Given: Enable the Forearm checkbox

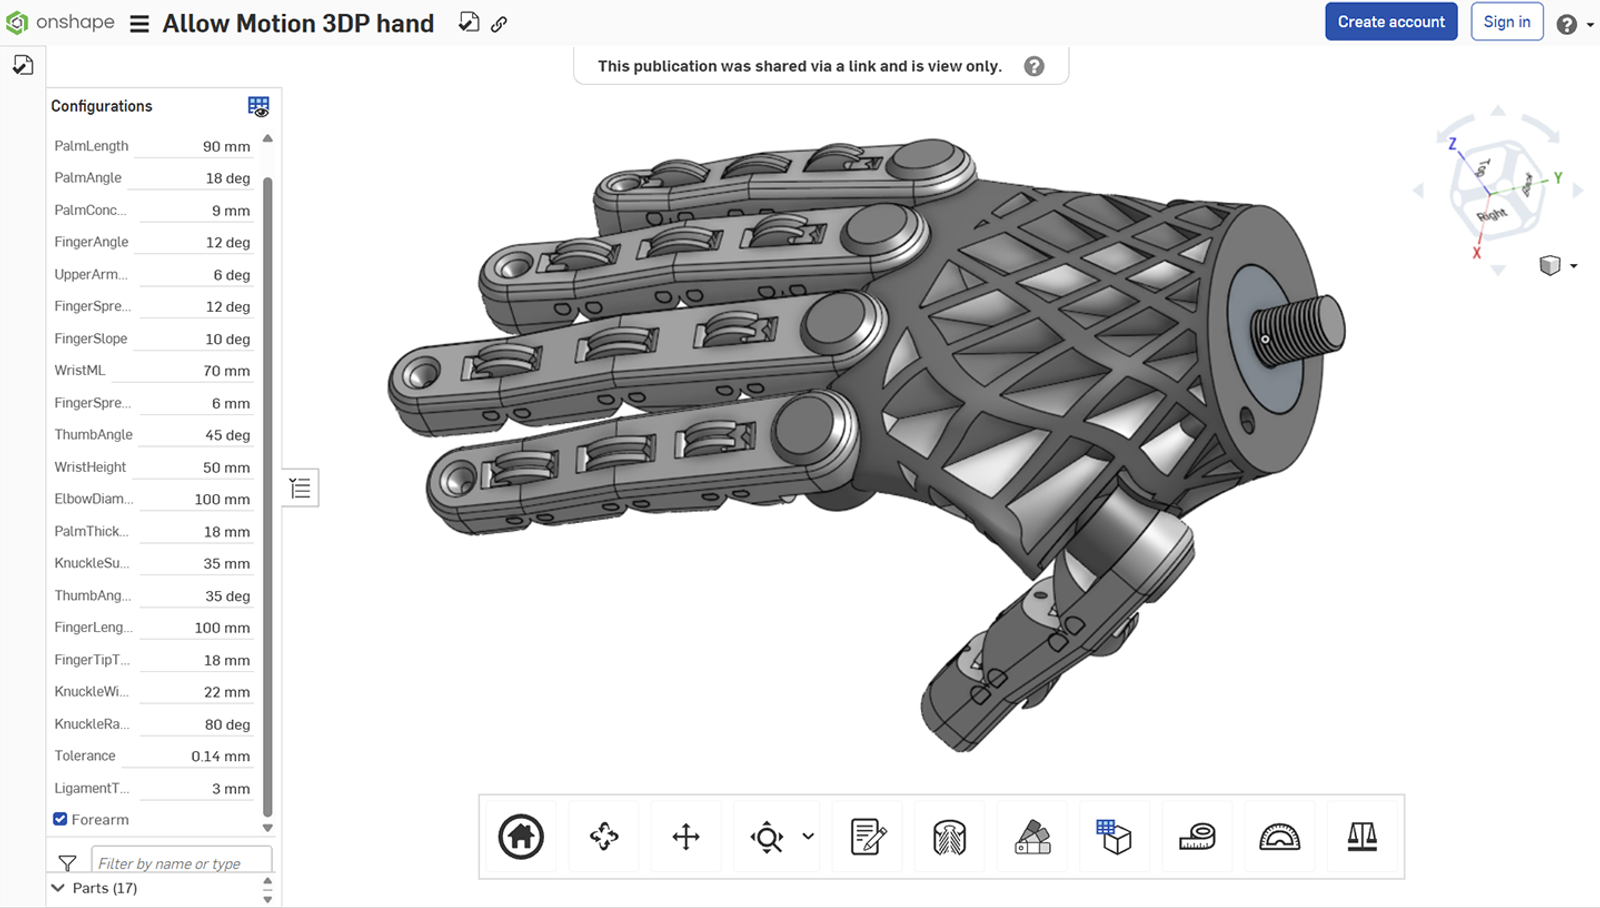Looking at the screenshot, I should pyautogui.click(x=60, y=819).
